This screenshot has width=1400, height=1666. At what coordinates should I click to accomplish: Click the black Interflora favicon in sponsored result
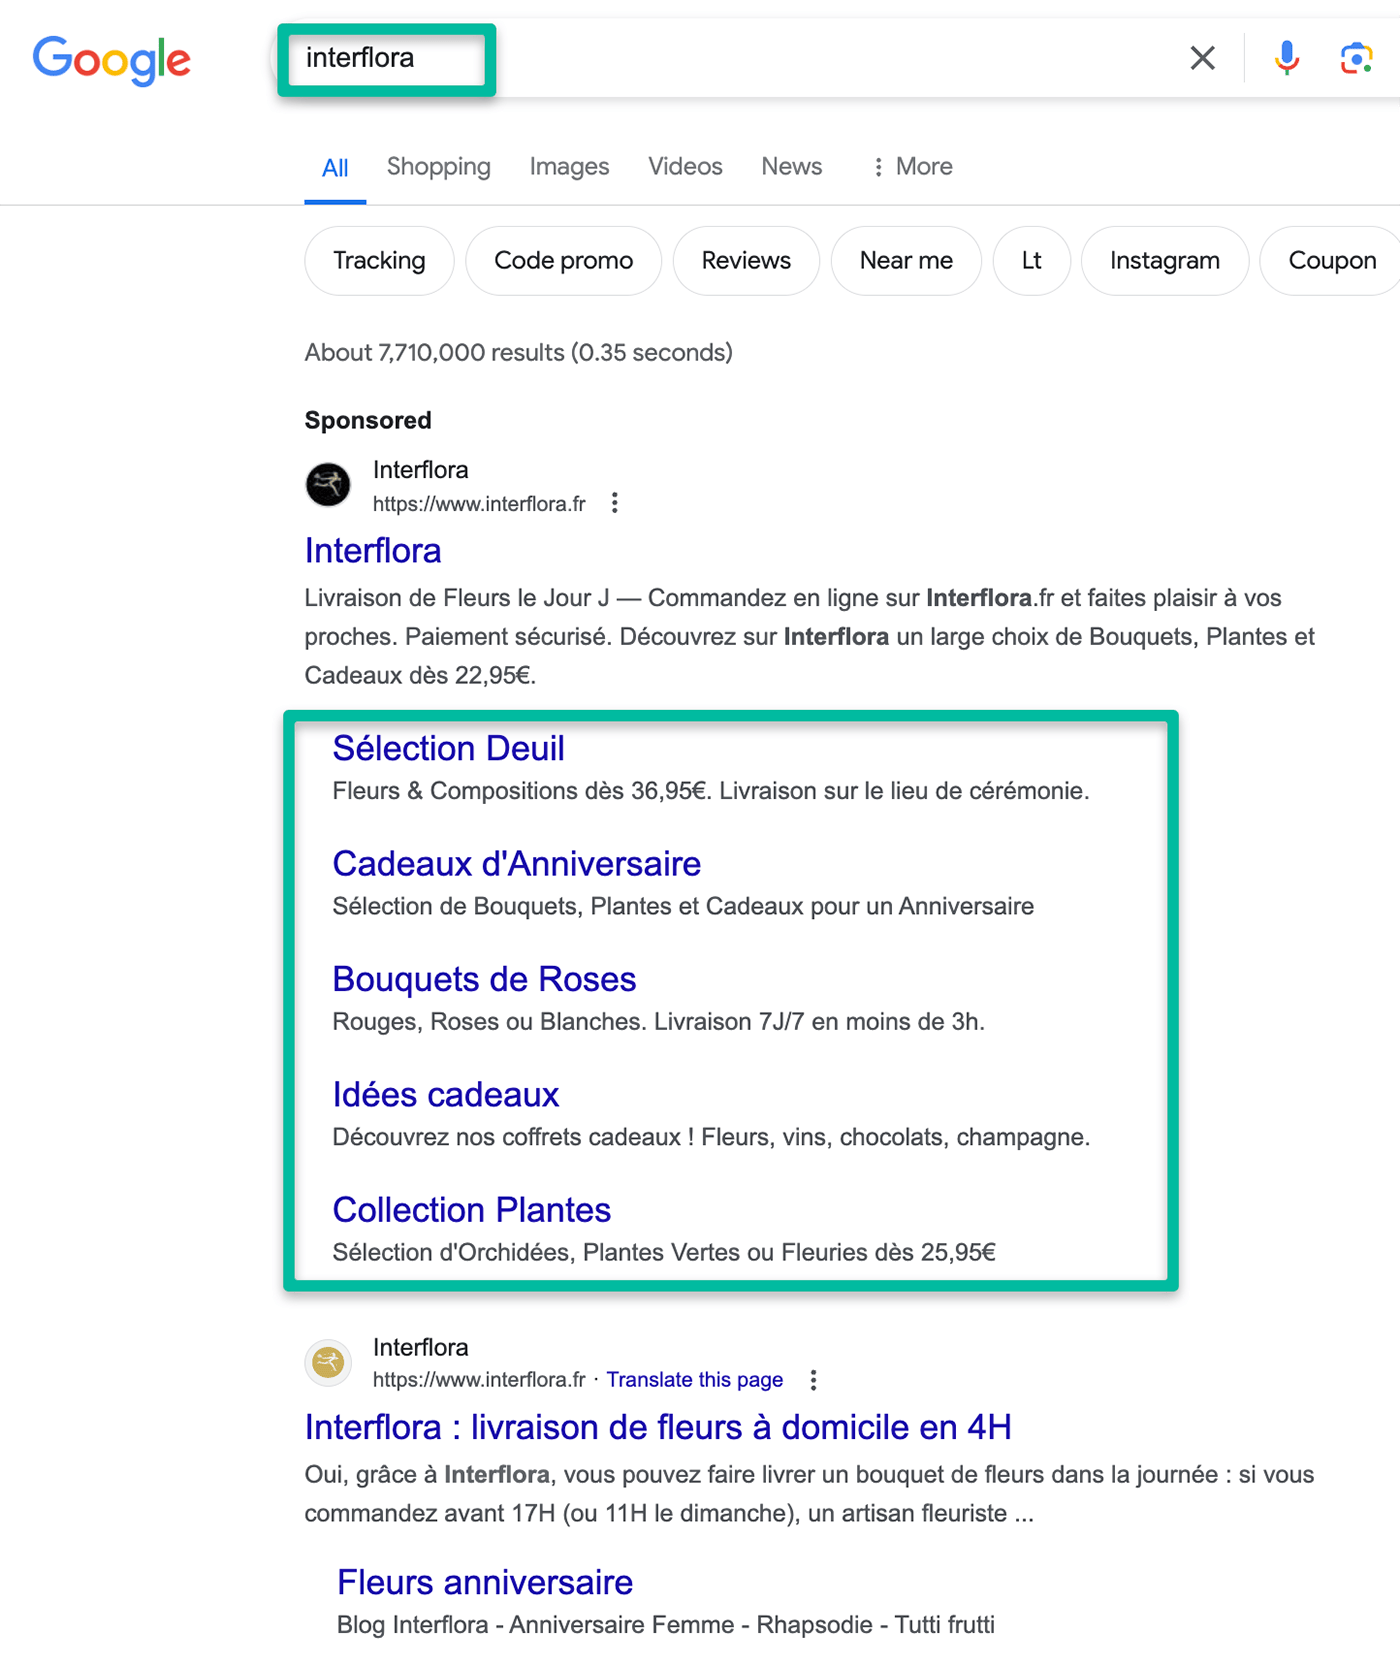point(328,485)
